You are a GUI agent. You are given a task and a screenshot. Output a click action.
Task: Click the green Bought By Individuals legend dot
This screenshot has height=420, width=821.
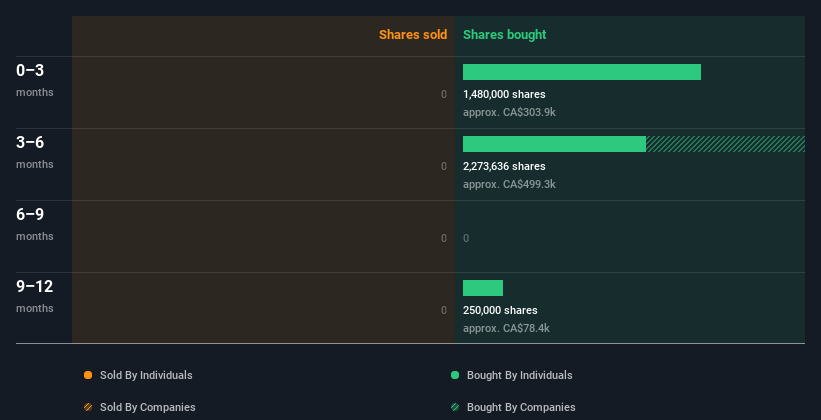pyautogui.click(x=455, y=375)
